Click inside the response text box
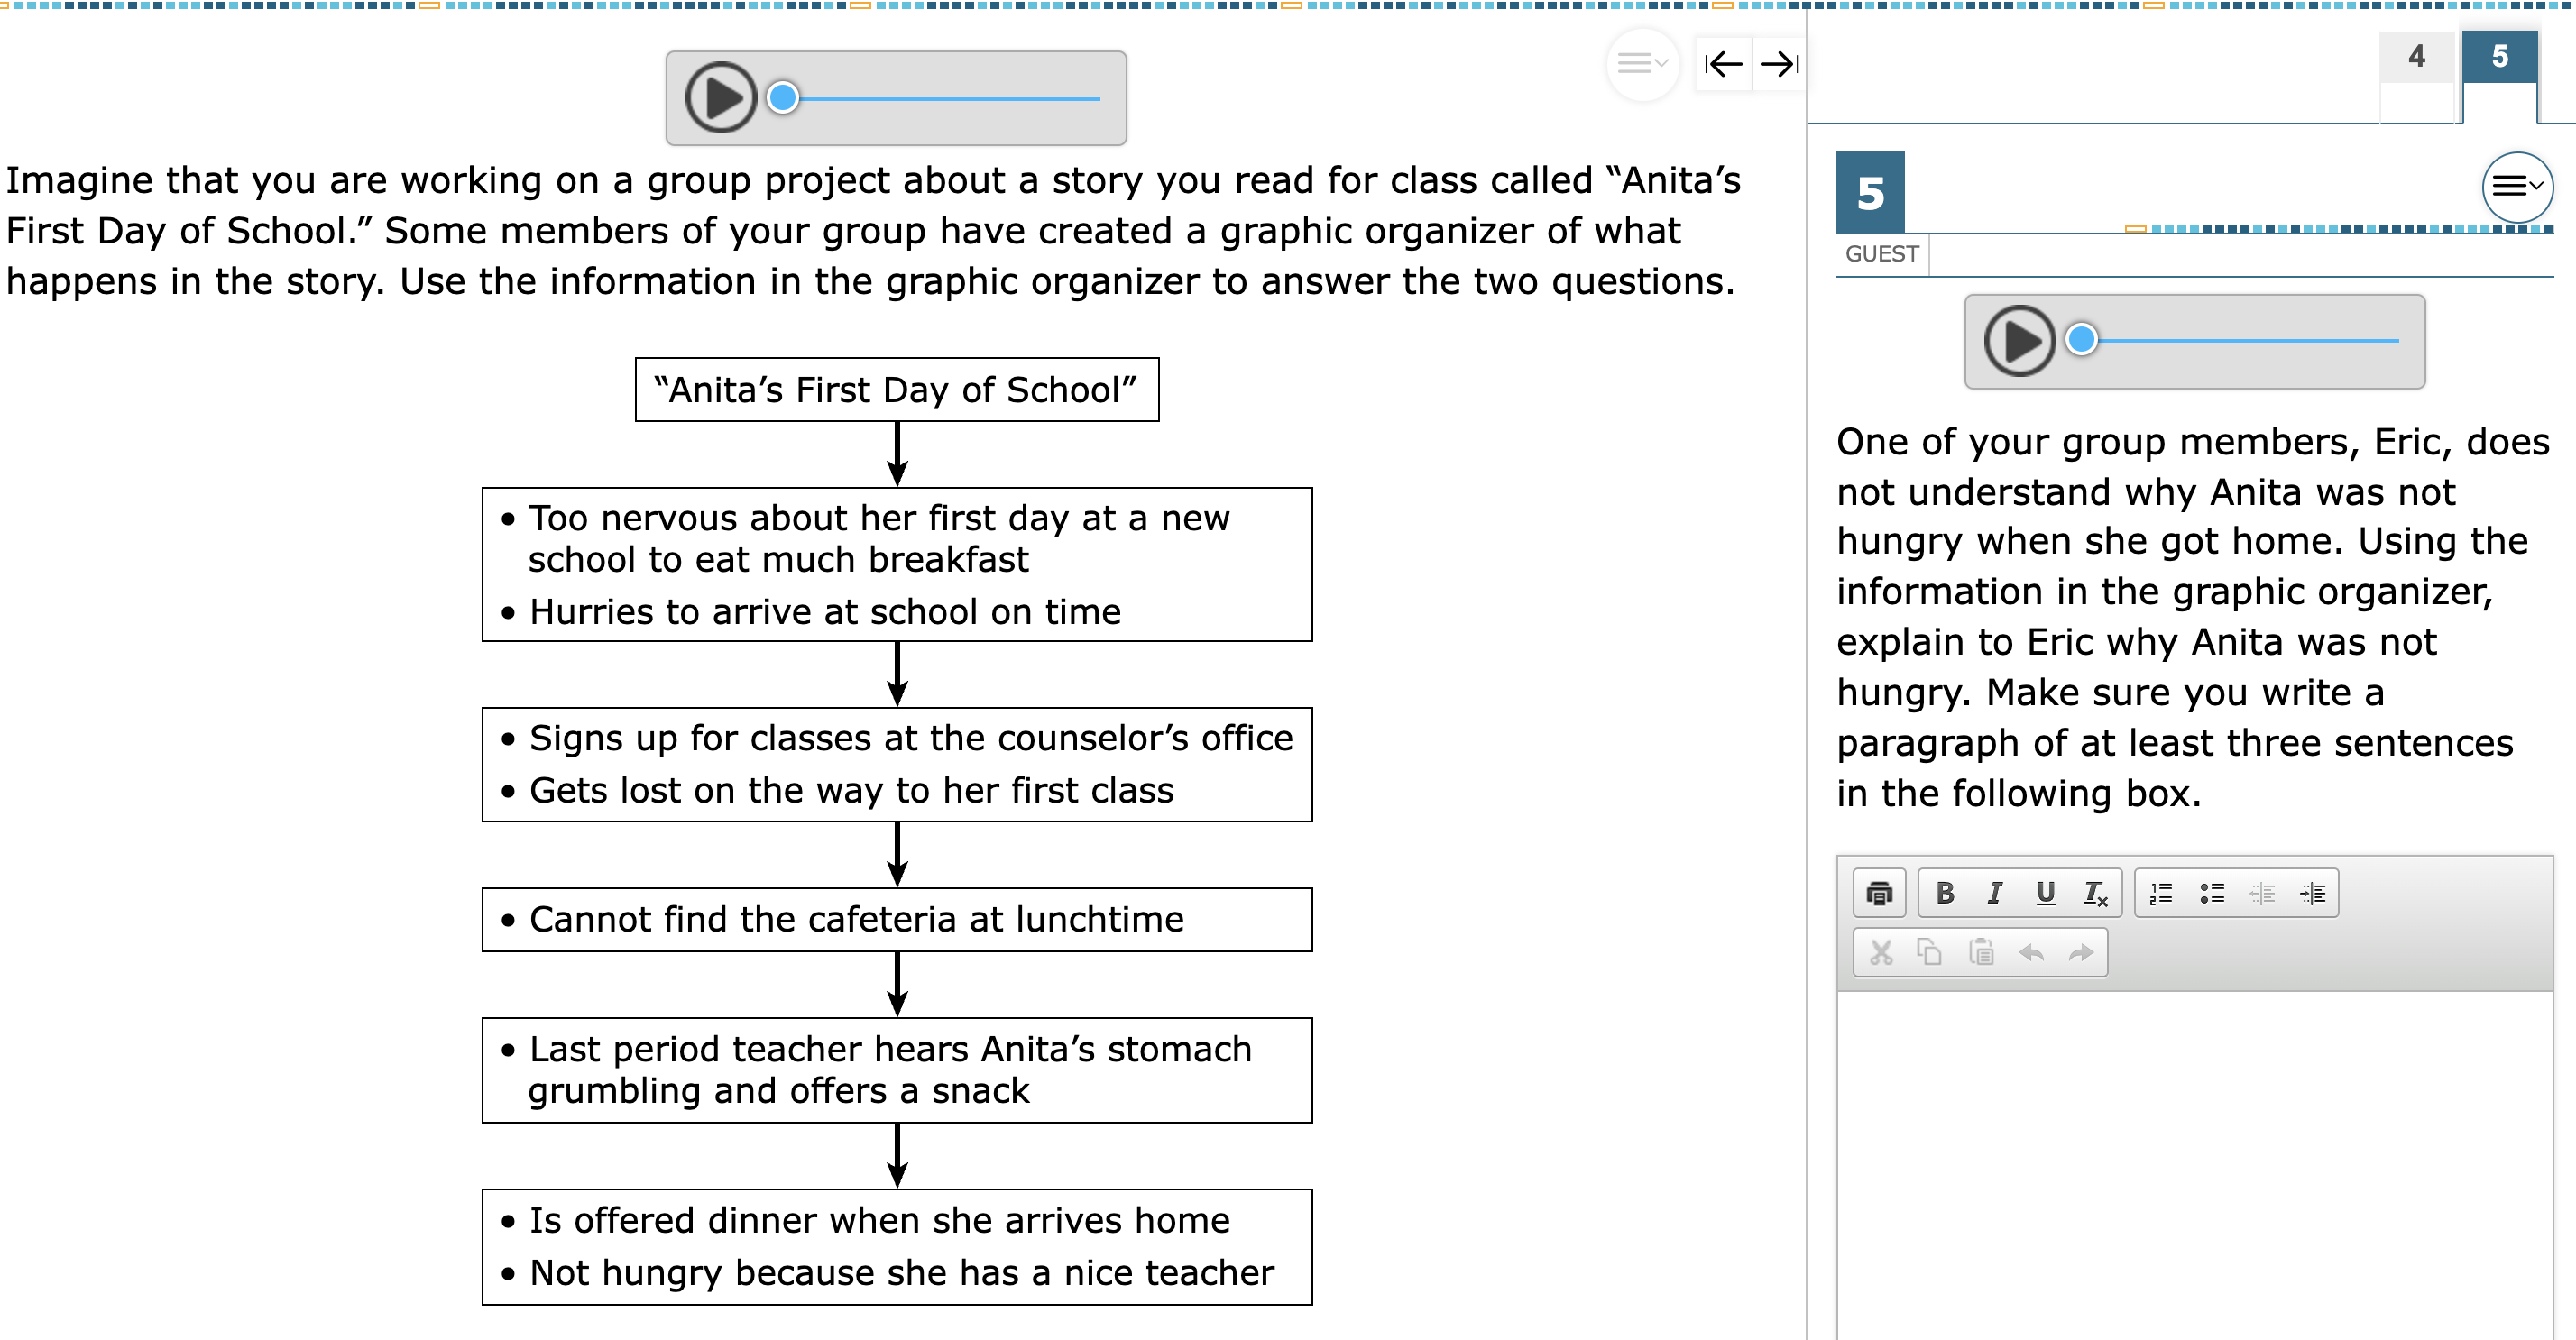The height and width of the screenshot is (1340, 2576). click(x=2194, y=1165)
